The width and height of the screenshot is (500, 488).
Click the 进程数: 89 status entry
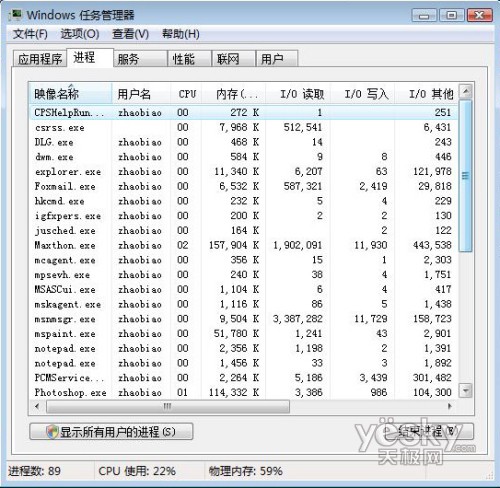click(35, 471)
